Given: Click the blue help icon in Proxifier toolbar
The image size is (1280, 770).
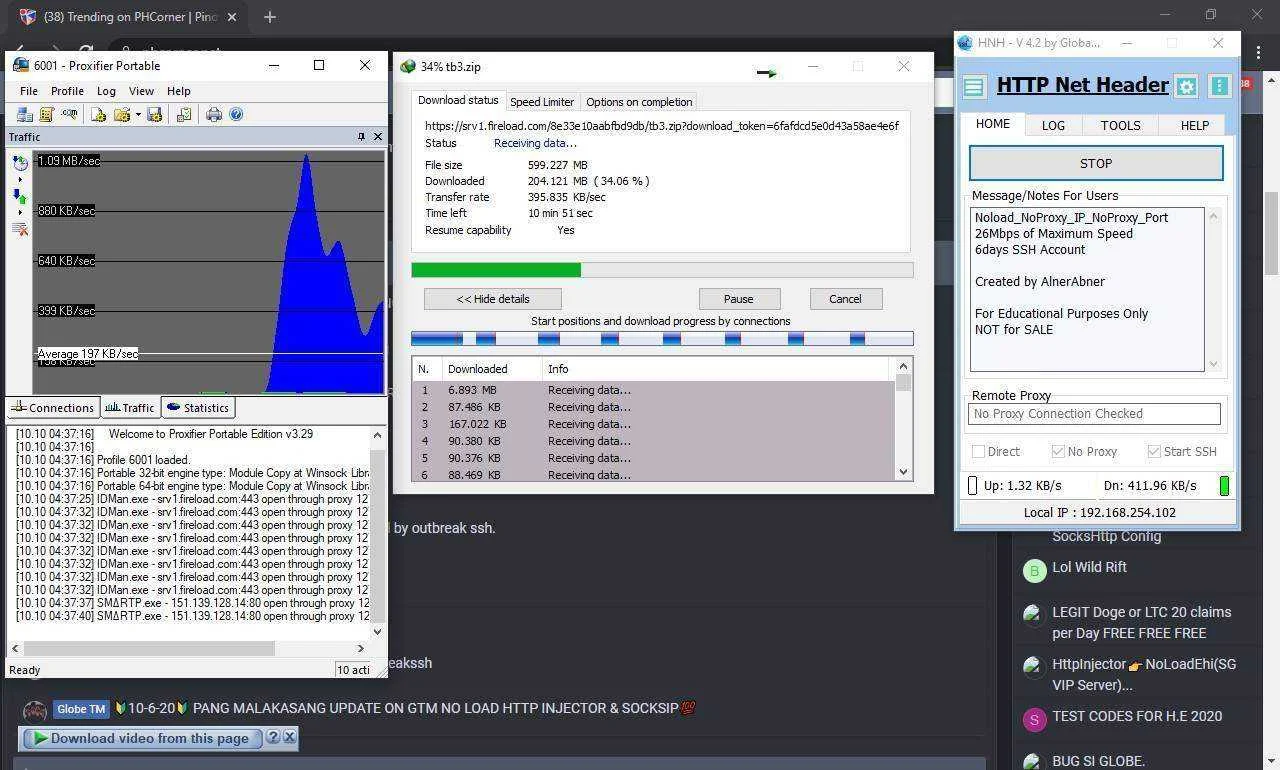Looking at the screenshot, I should (x=236, y=115).
